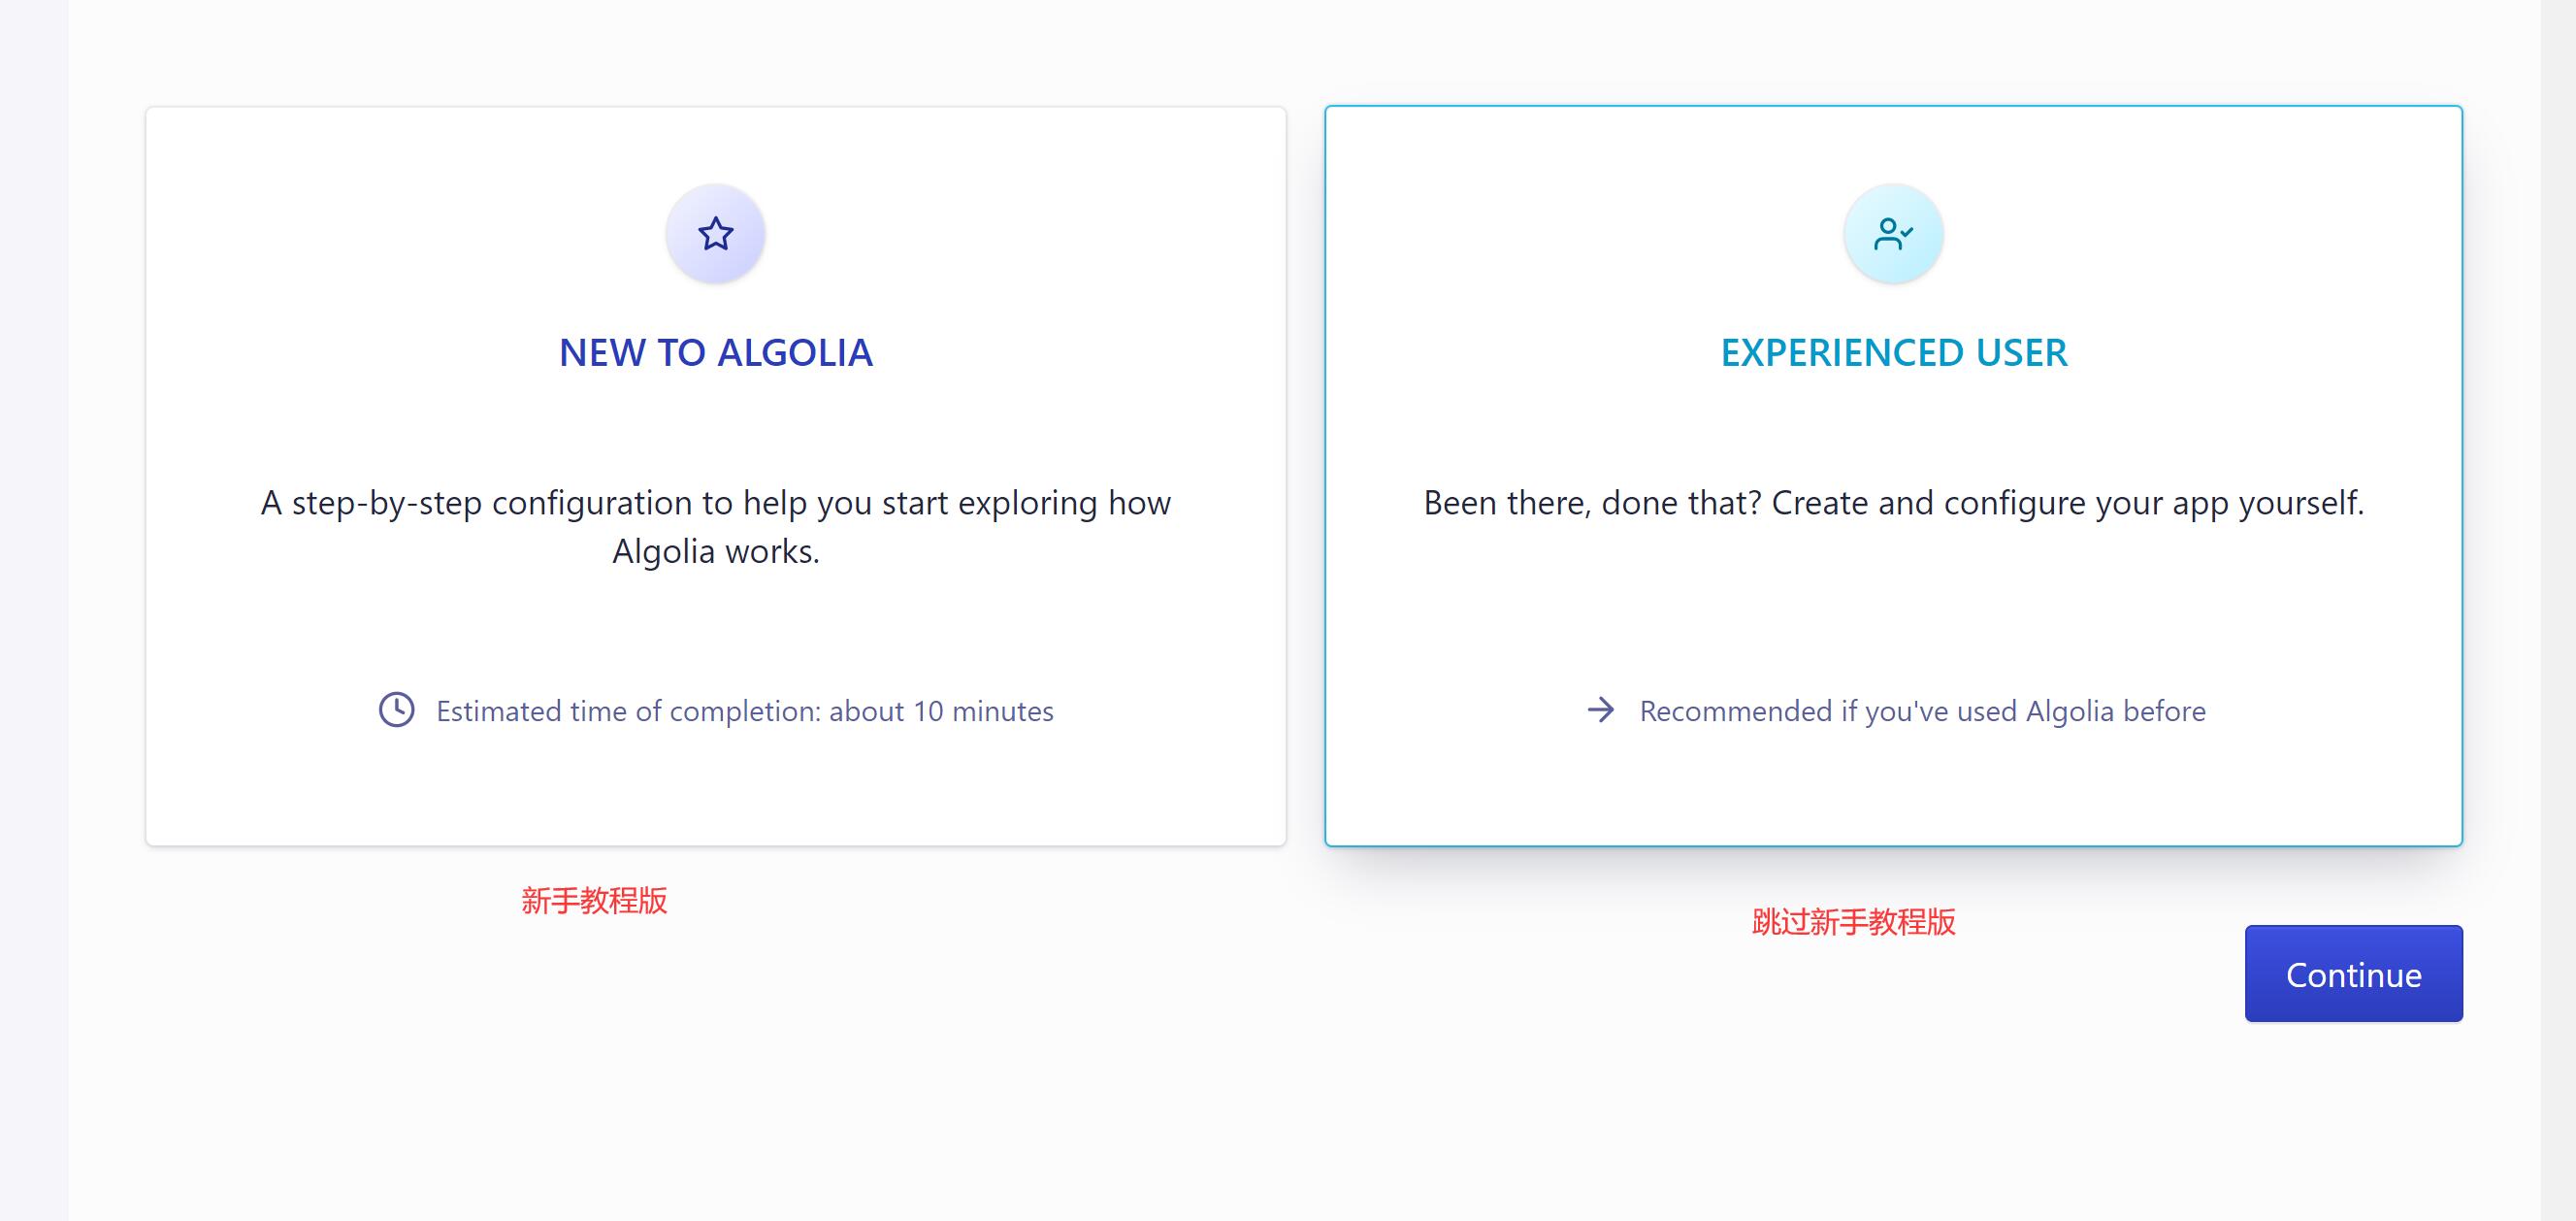Click the cyan circle behind the user icon
The width and height of the screenshot is (2576, 1221).
point(1868,260)
